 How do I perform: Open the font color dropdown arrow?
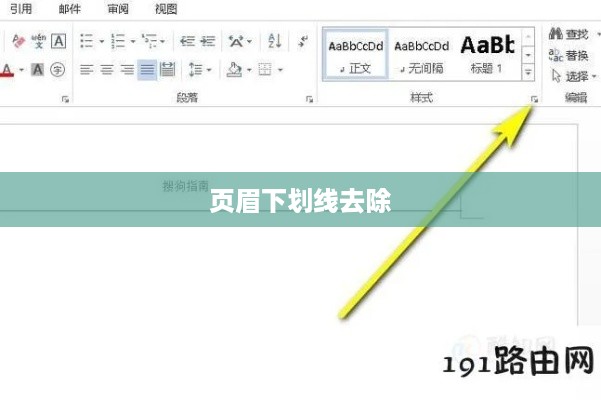coord(21,70)
